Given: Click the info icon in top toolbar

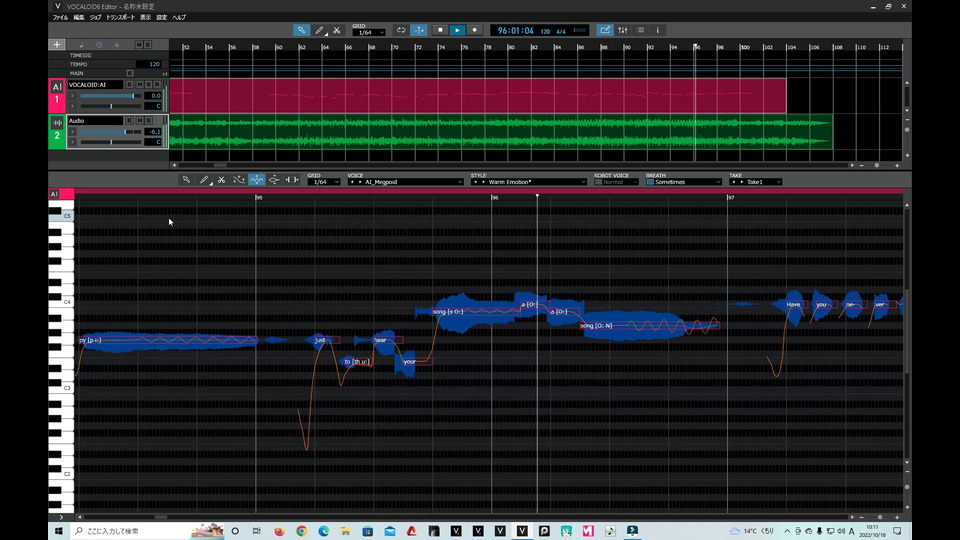Looking at the screenshot, I should pos(657,30).
